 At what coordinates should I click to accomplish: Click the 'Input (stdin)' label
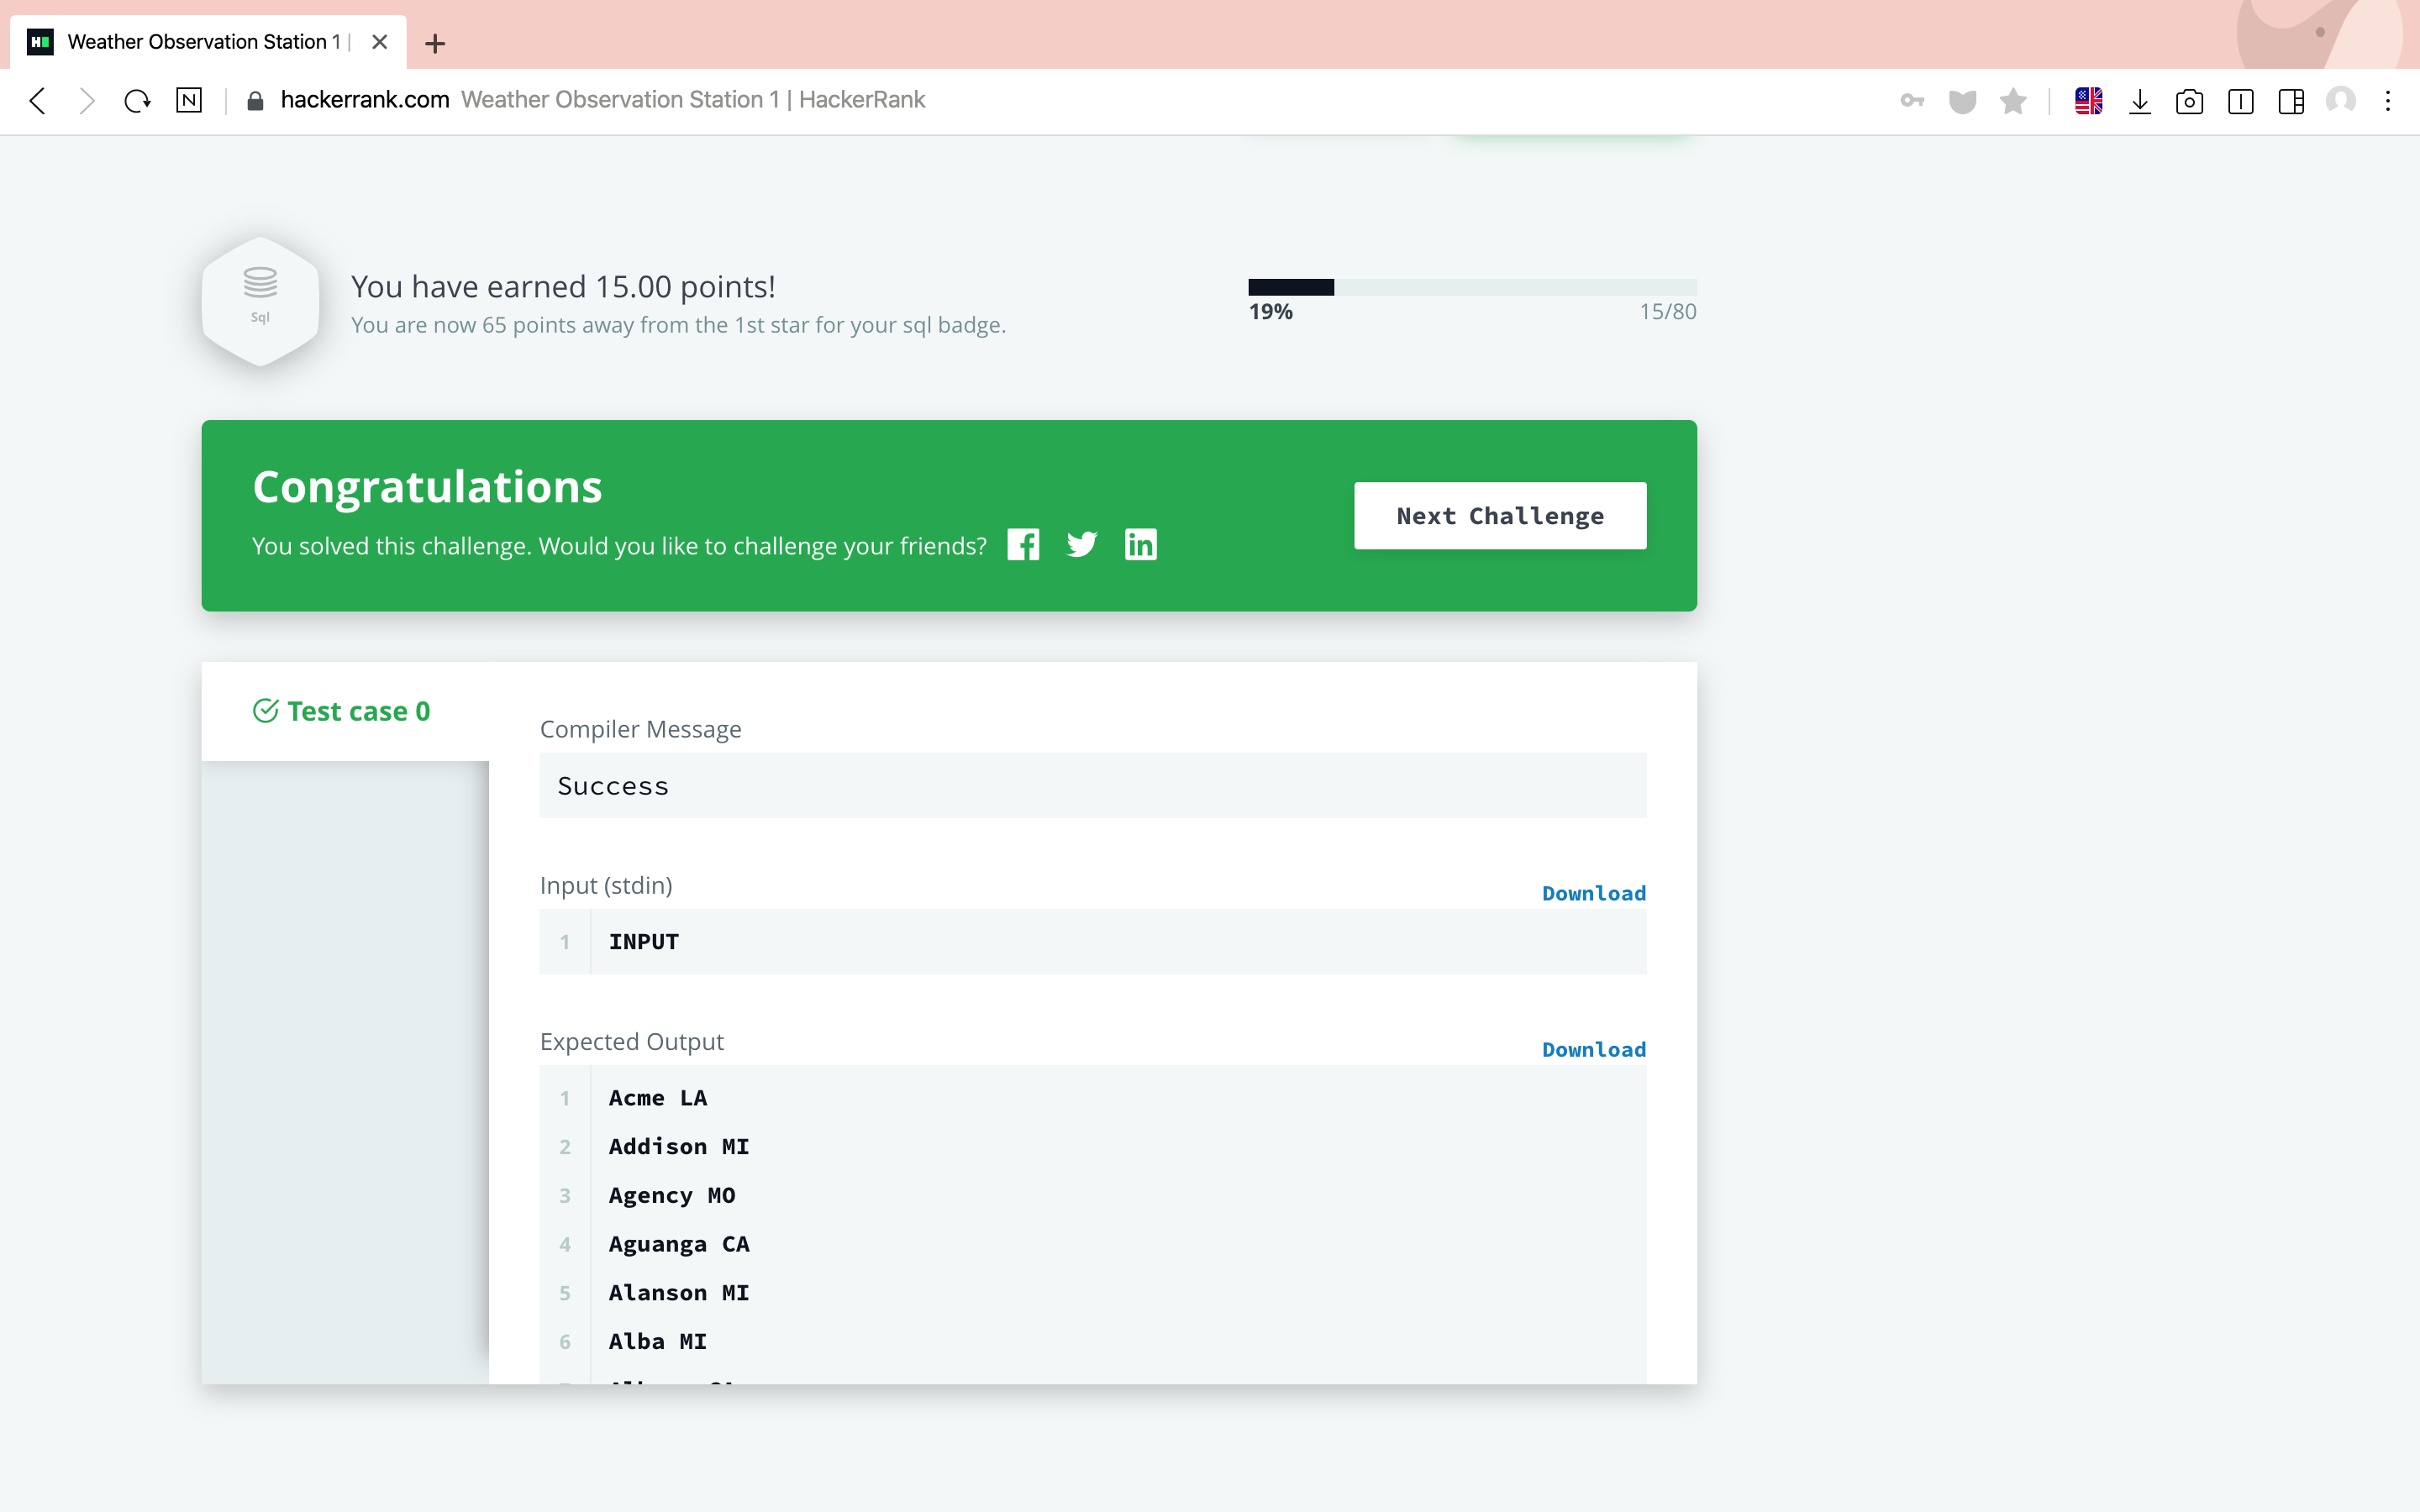click(606, 885)
